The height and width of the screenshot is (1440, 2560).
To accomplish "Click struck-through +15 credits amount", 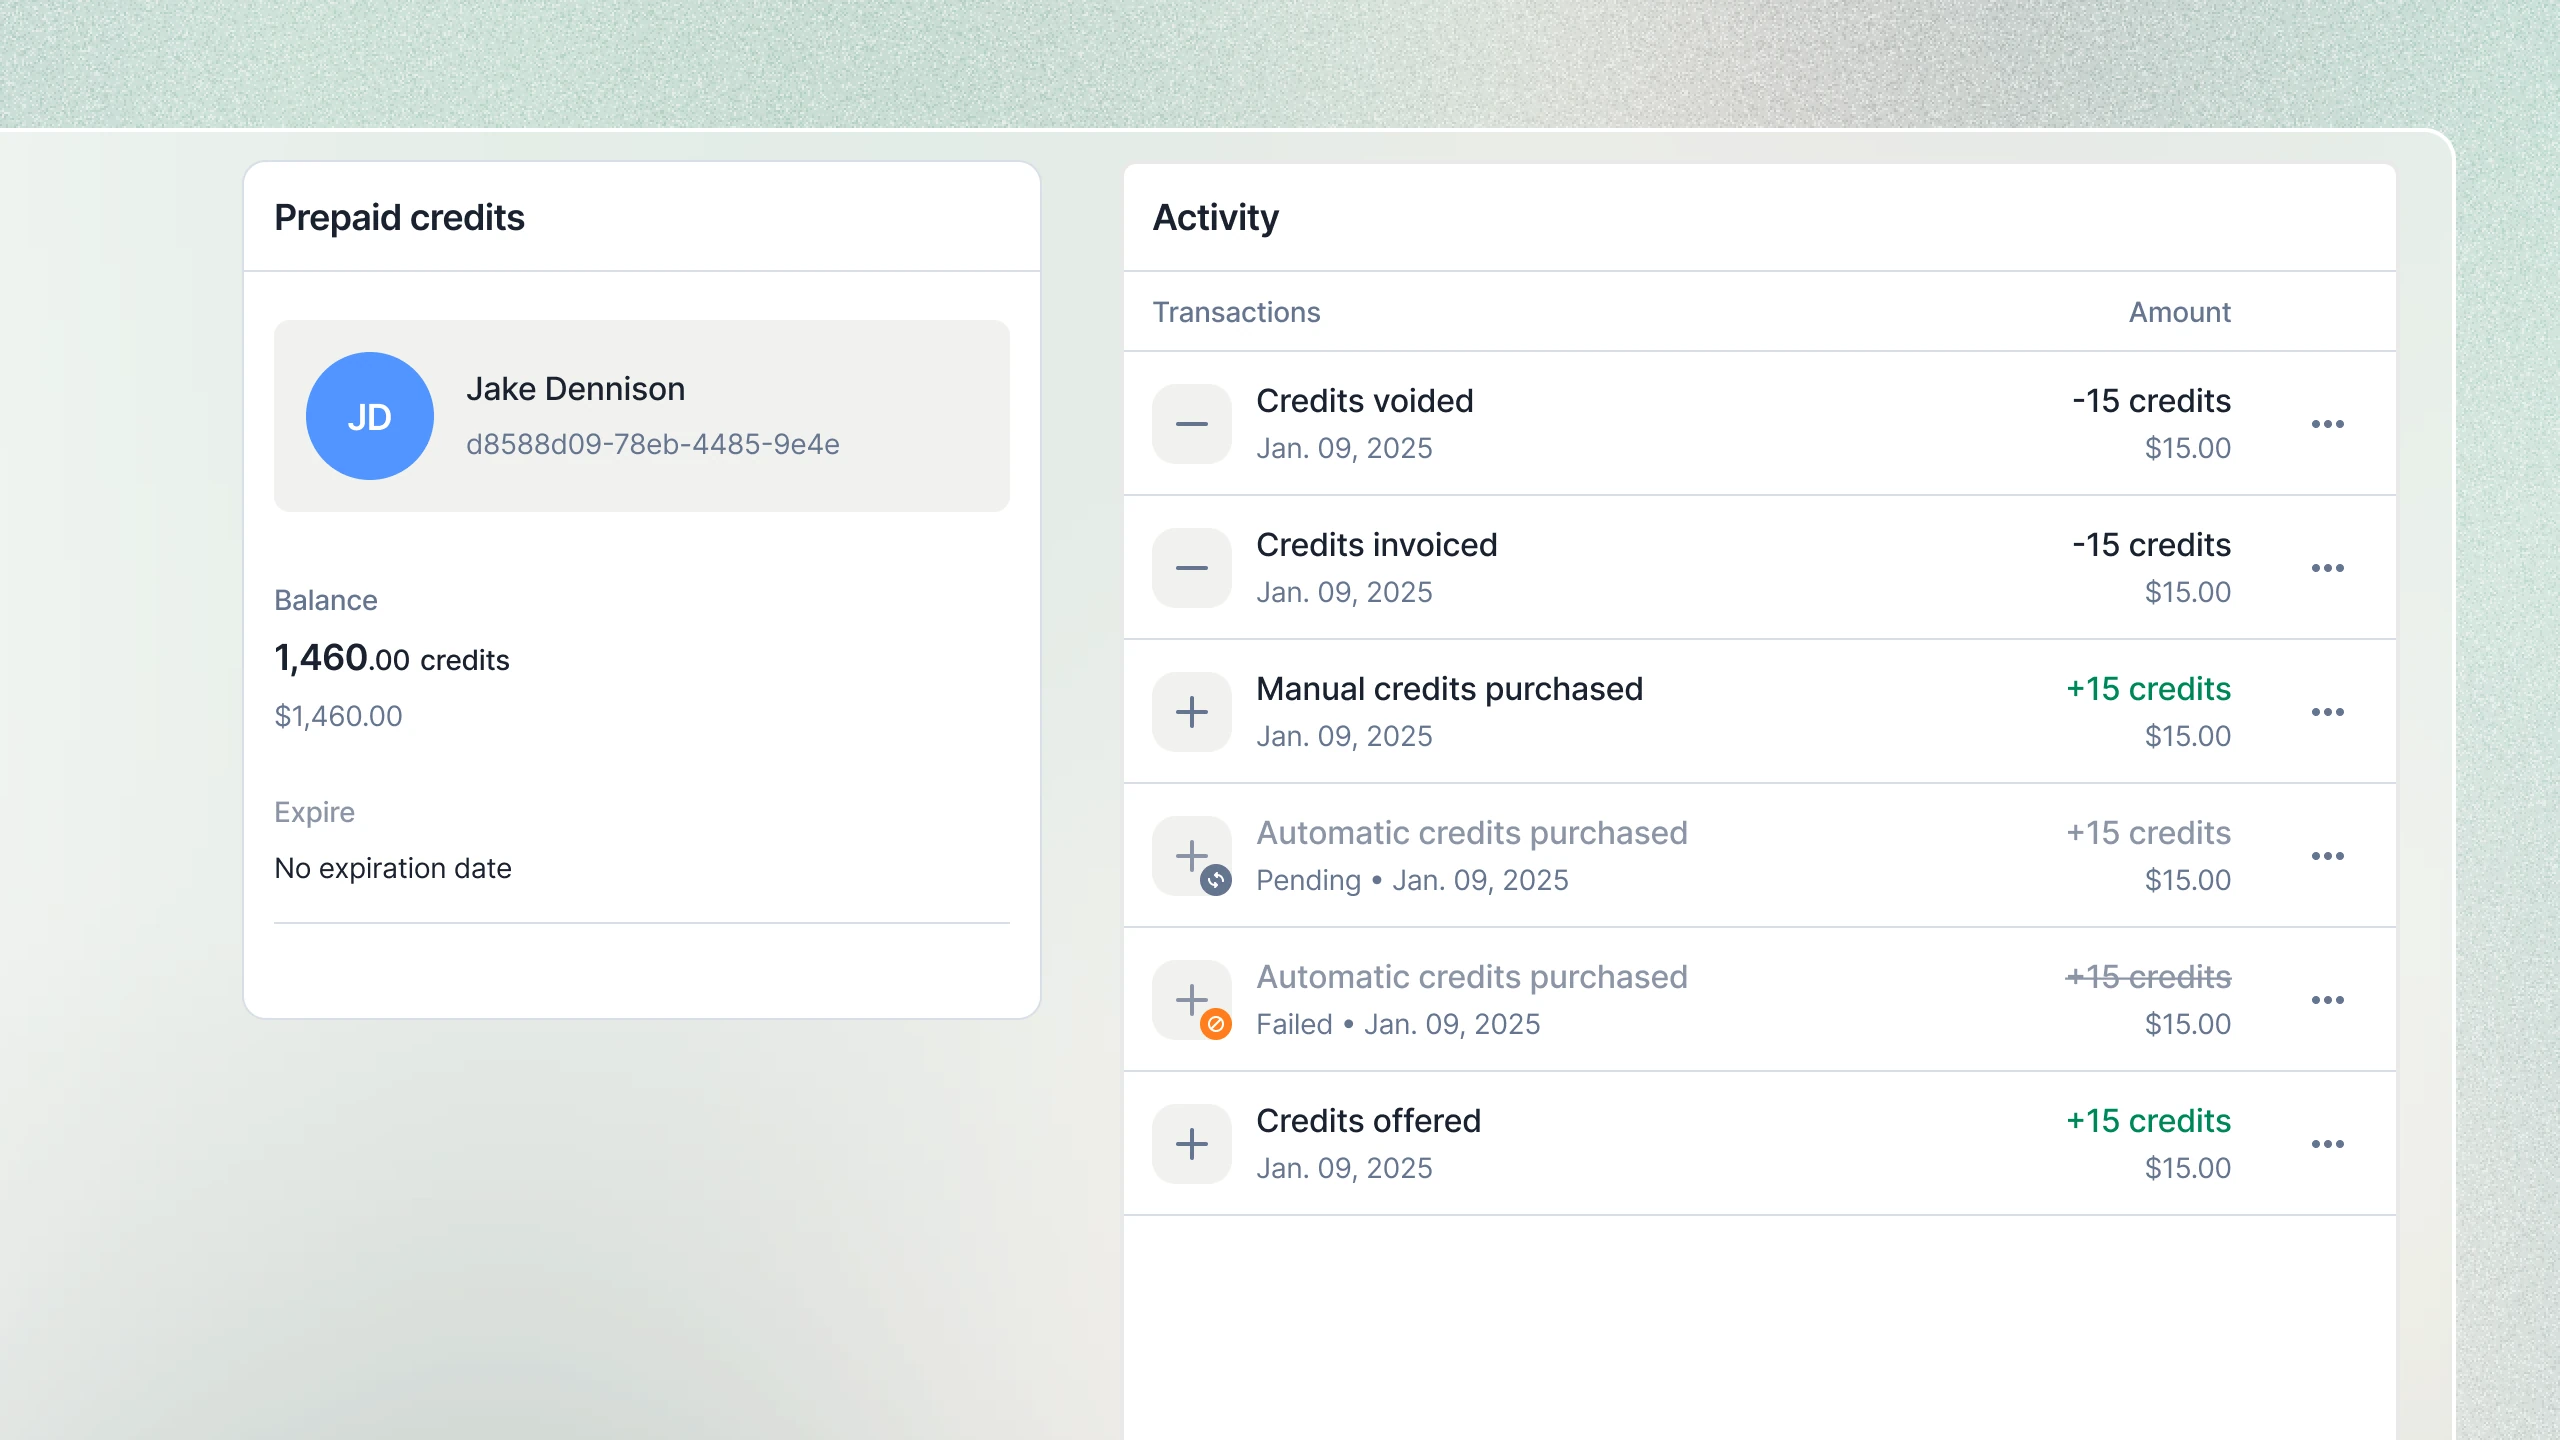I will 2148,977.
